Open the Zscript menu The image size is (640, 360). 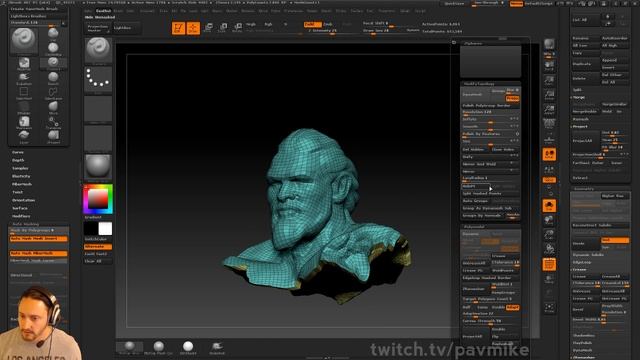click(420, 11)
